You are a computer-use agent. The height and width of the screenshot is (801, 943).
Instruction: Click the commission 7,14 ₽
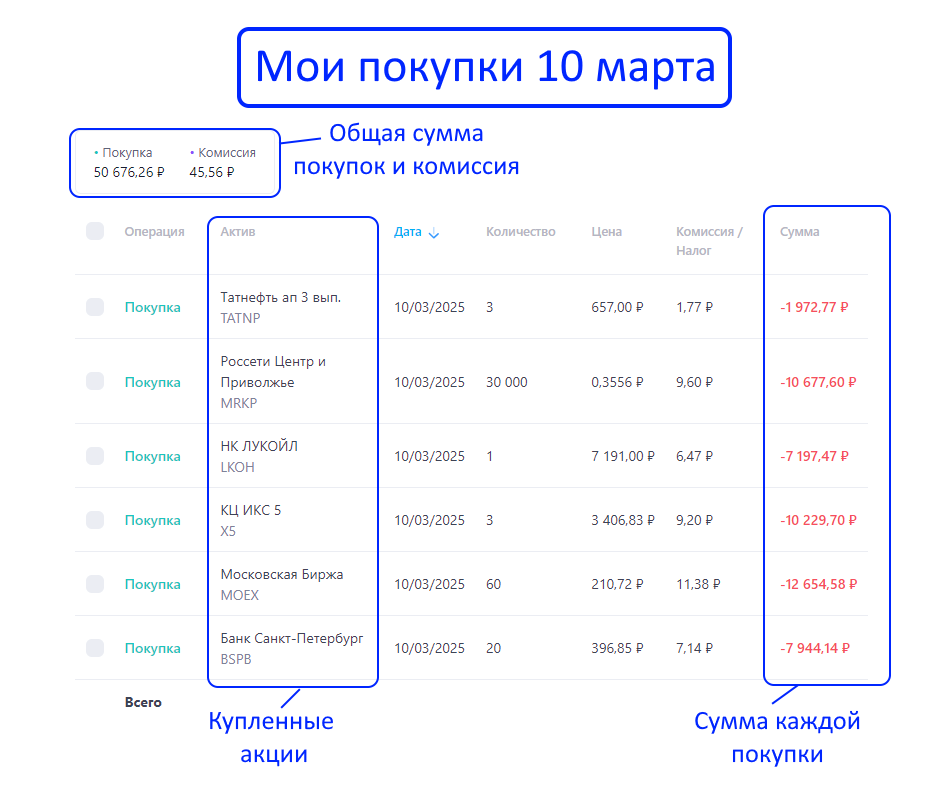click(x=695, y=648)
